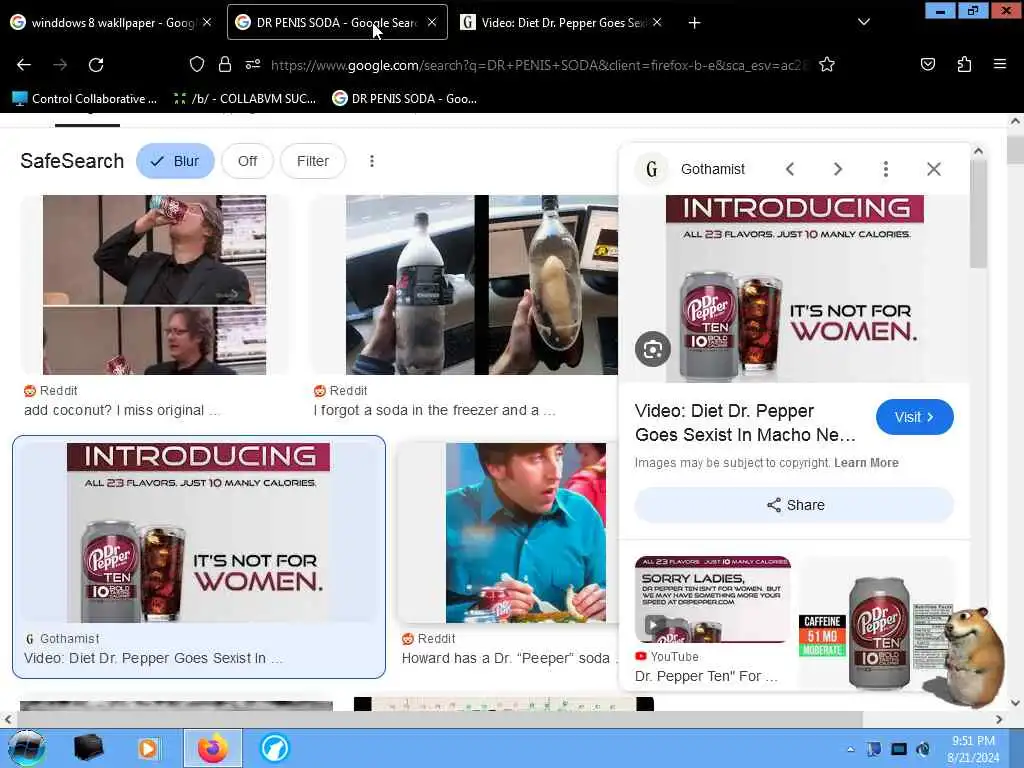Open the 'Sorry Ladies' YouTube related image
The width and height of the screenshot is (1024, 768).
[x=712, y=600]
